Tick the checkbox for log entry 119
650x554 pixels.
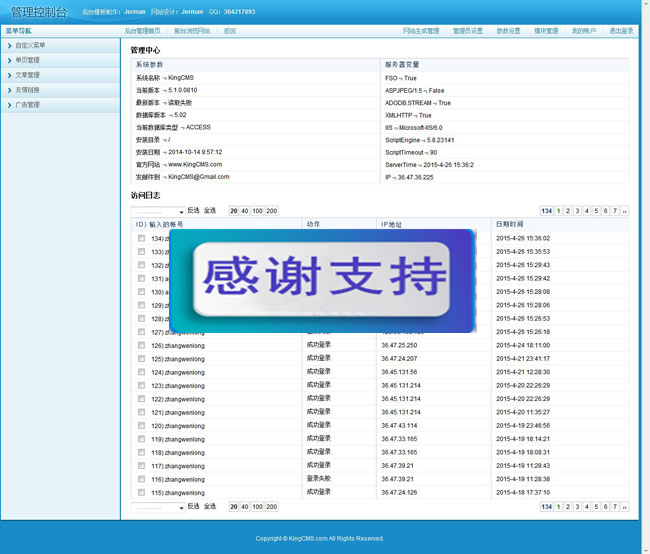(x=141, y=439)
